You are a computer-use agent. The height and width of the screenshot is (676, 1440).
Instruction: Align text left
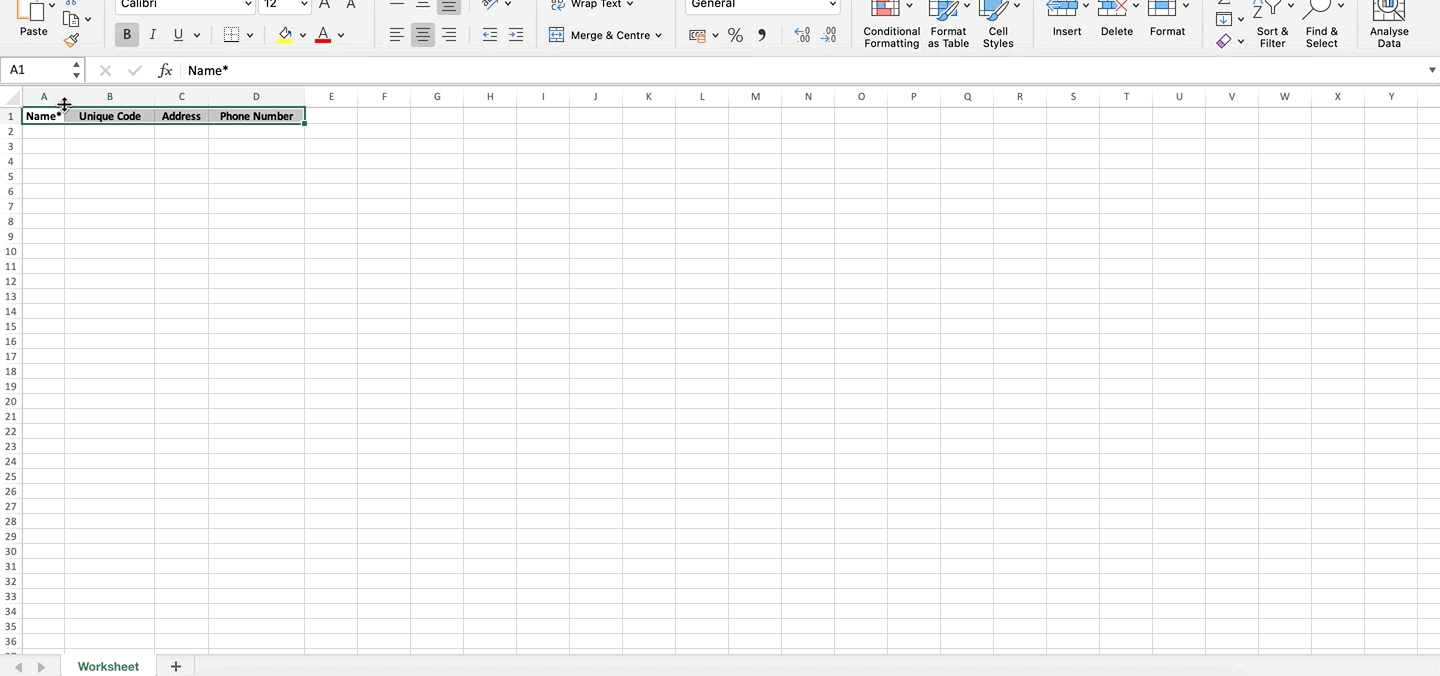(x=397, y=35)
